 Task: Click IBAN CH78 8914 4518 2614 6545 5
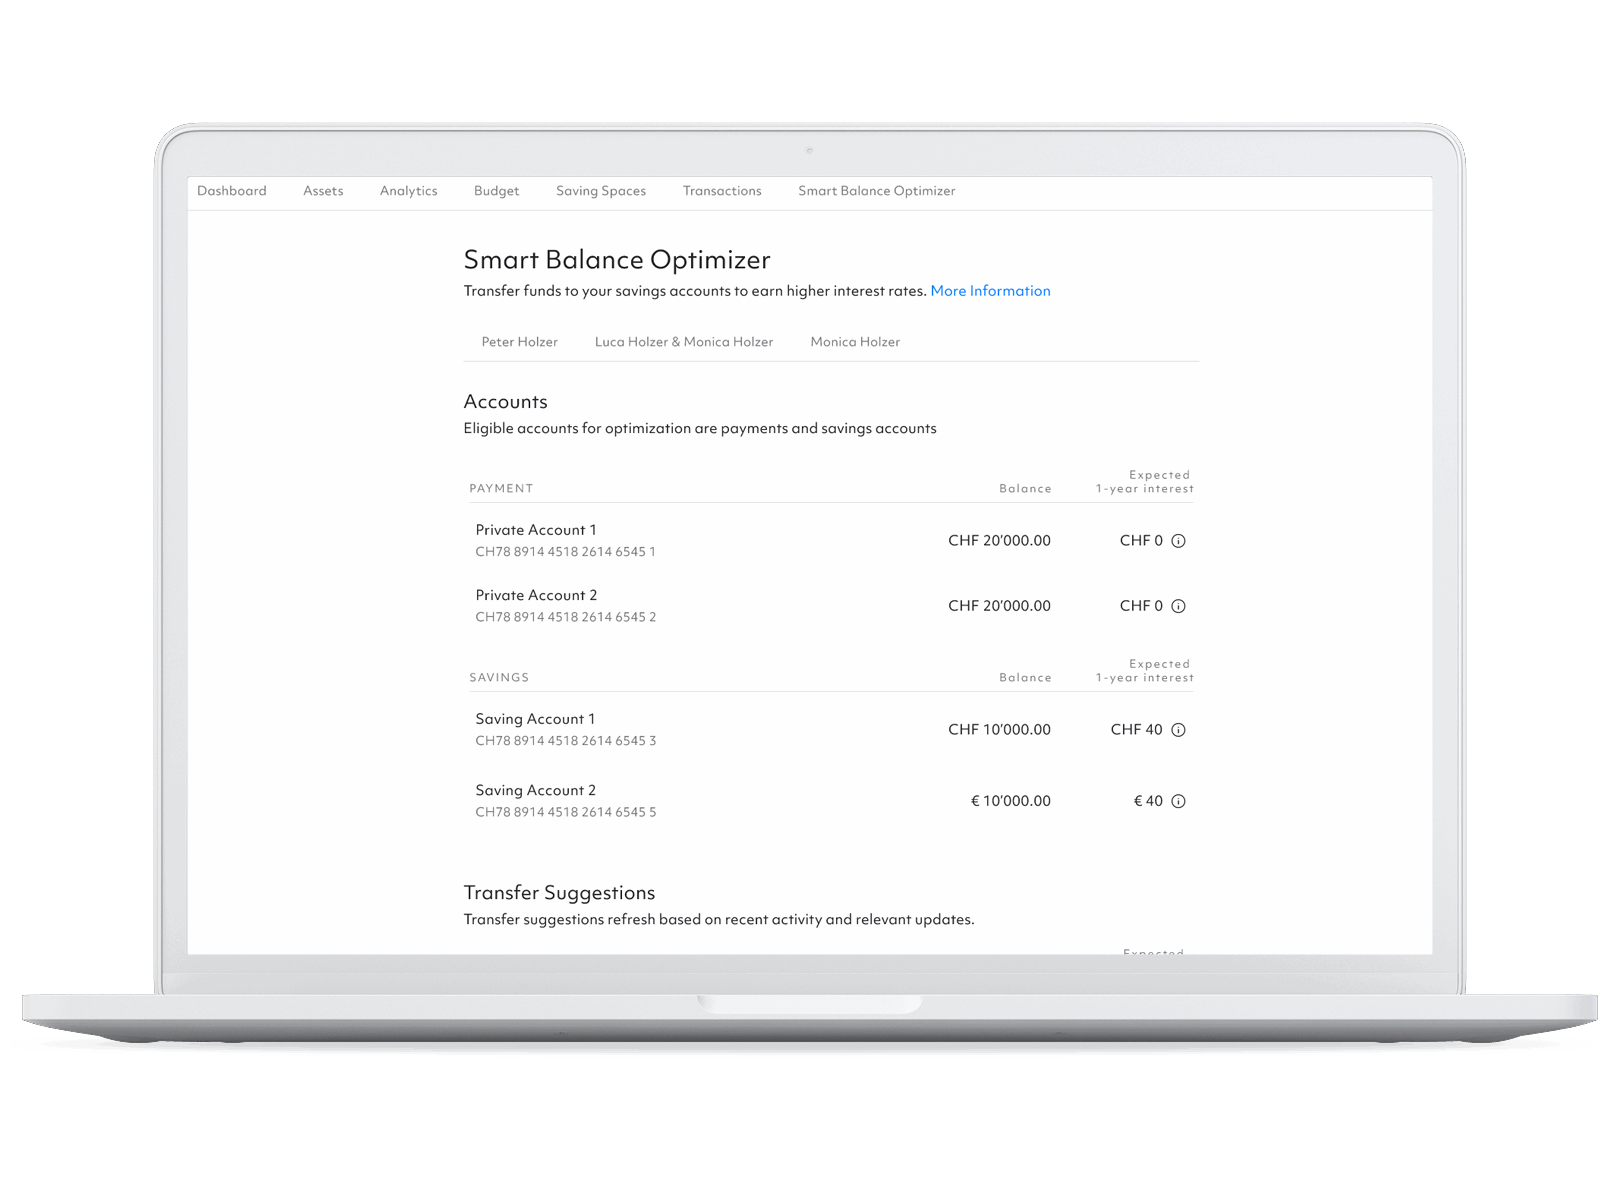565,812
